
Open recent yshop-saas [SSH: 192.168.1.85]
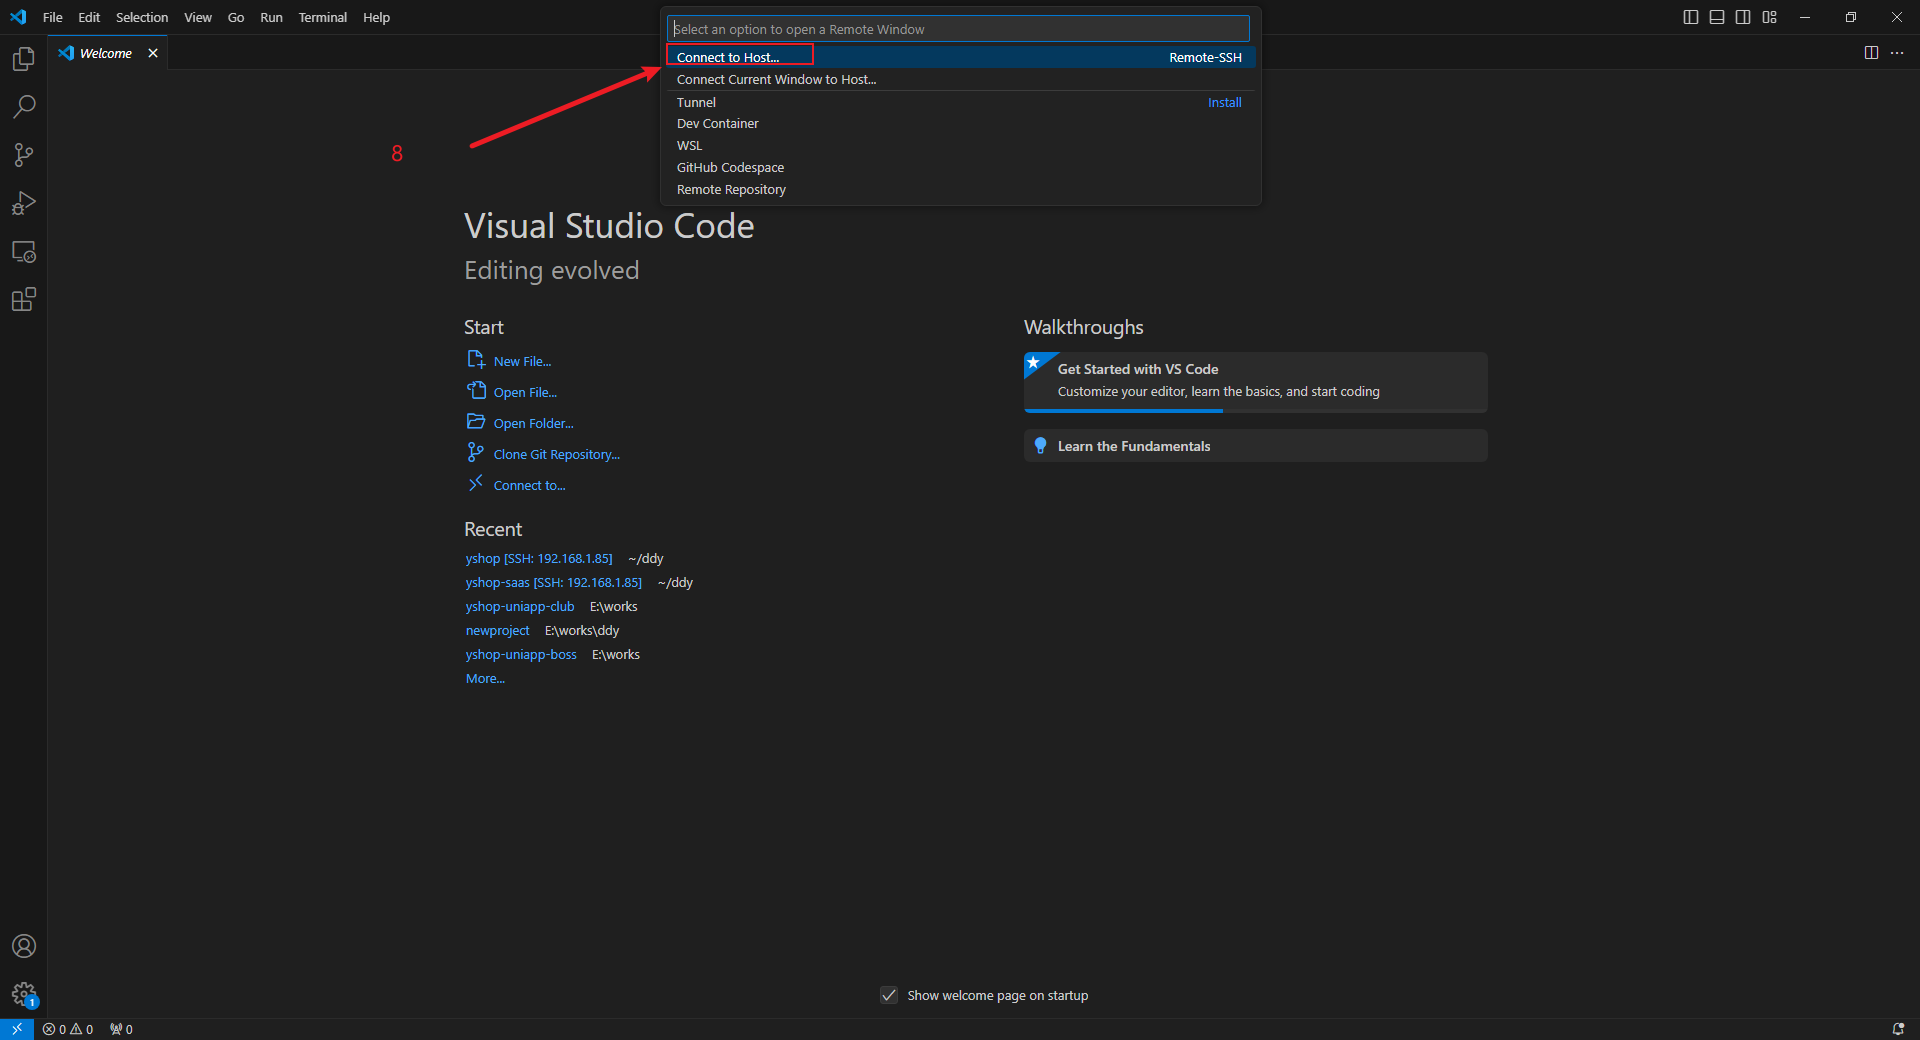pos(554,582)
